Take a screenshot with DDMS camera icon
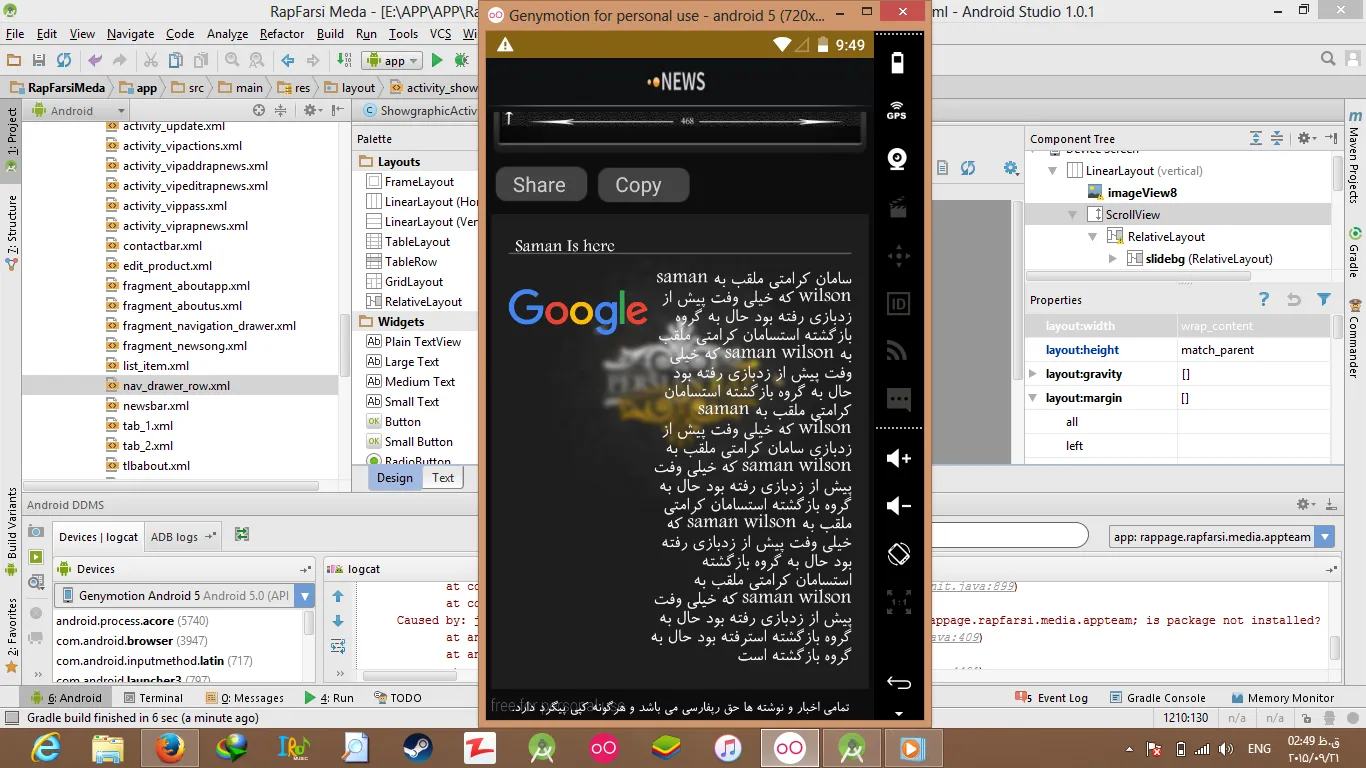 (x=37, y=532)
